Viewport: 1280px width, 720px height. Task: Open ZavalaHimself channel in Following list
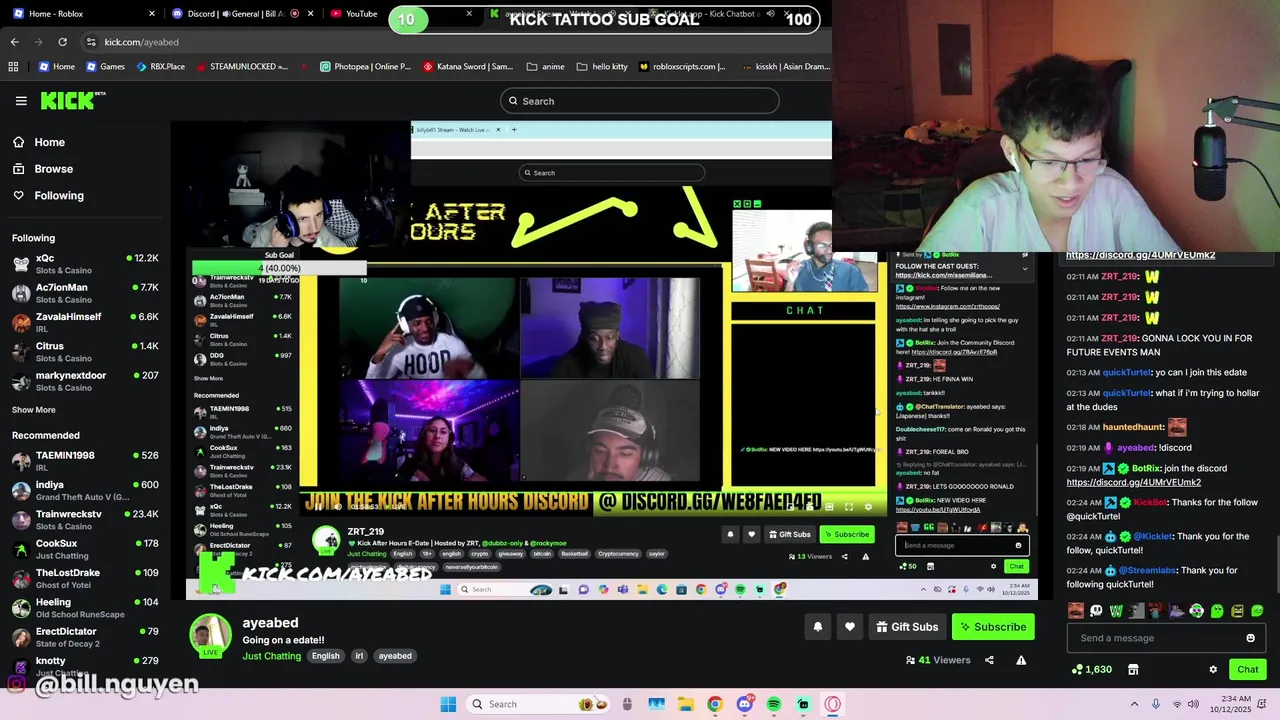(85, 322)
